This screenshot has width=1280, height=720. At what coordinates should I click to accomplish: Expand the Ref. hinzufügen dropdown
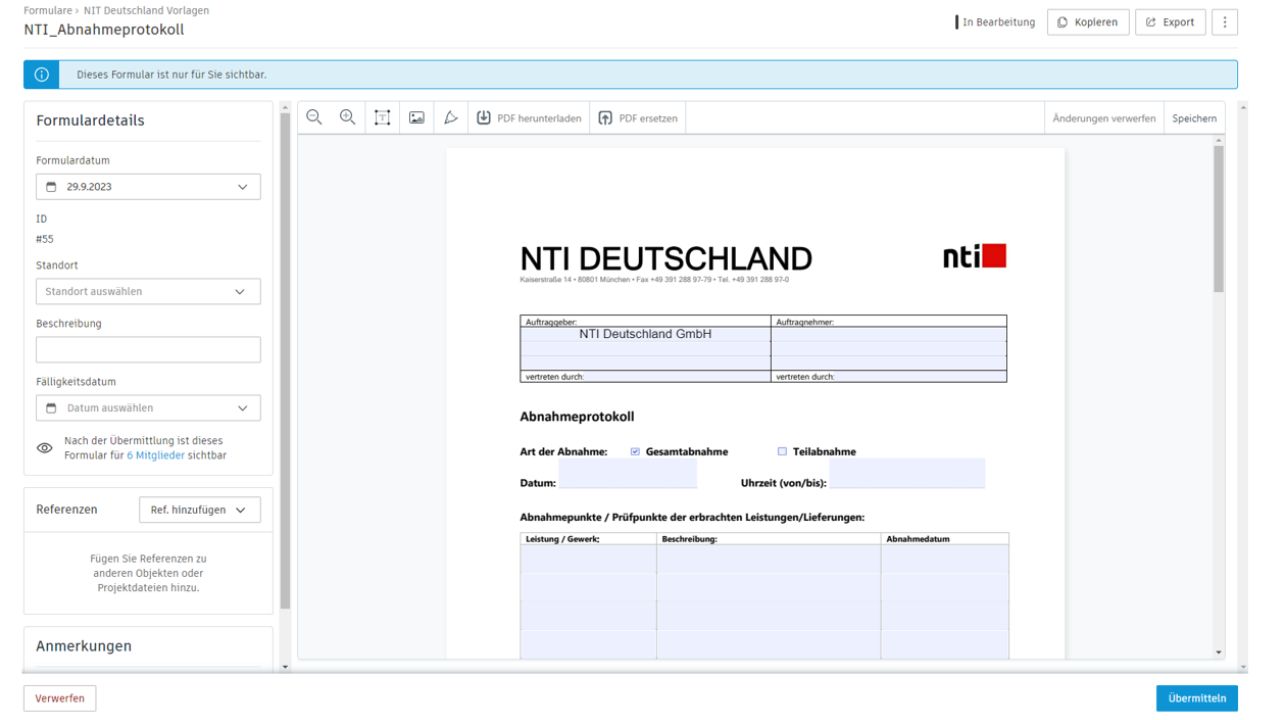(x=199, y=509)
